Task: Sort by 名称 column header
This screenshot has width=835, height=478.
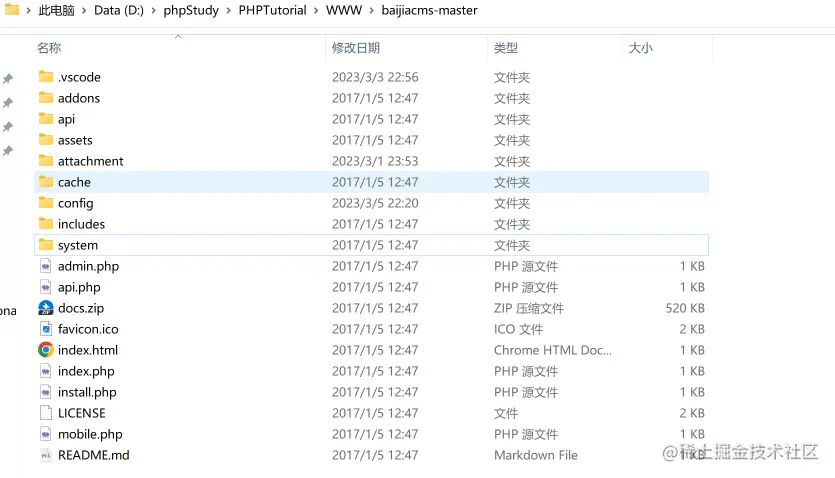Action: (49, 48)
